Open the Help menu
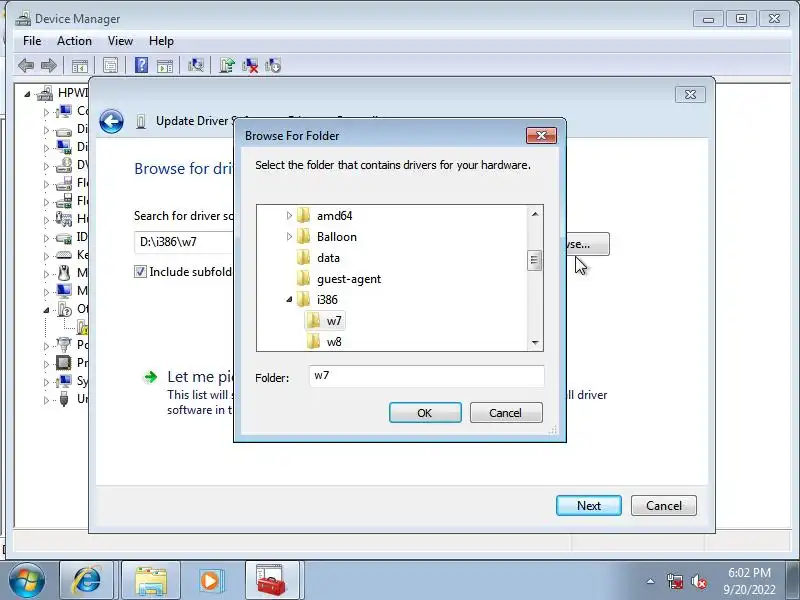Viewport: 800px width, 600px height. tap(161, 41)
